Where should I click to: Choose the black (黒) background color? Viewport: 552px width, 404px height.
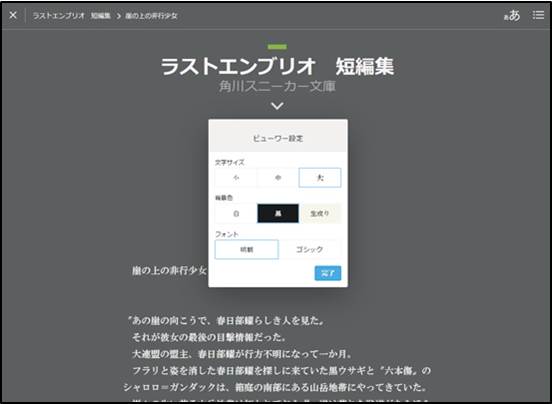click(278, 214)
